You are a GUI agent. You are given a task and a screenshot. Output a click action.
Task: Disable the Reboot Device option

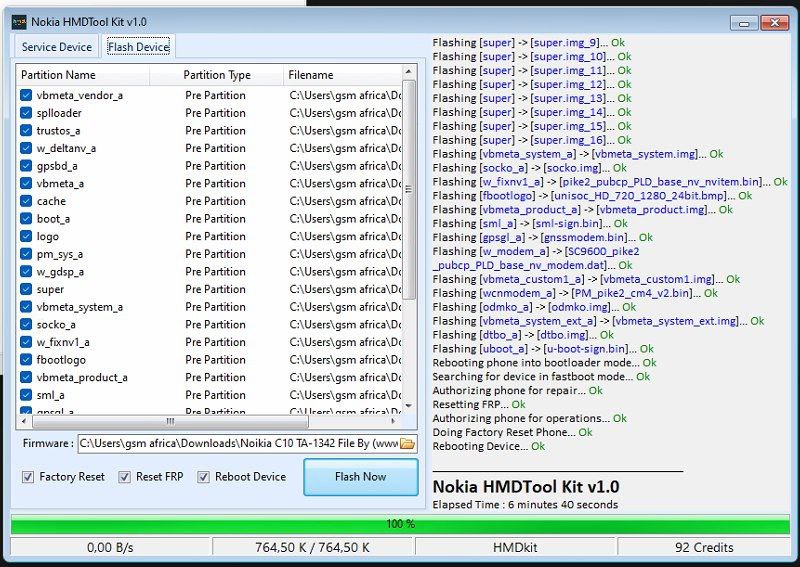pyautogui.click(x=204, y=477)
